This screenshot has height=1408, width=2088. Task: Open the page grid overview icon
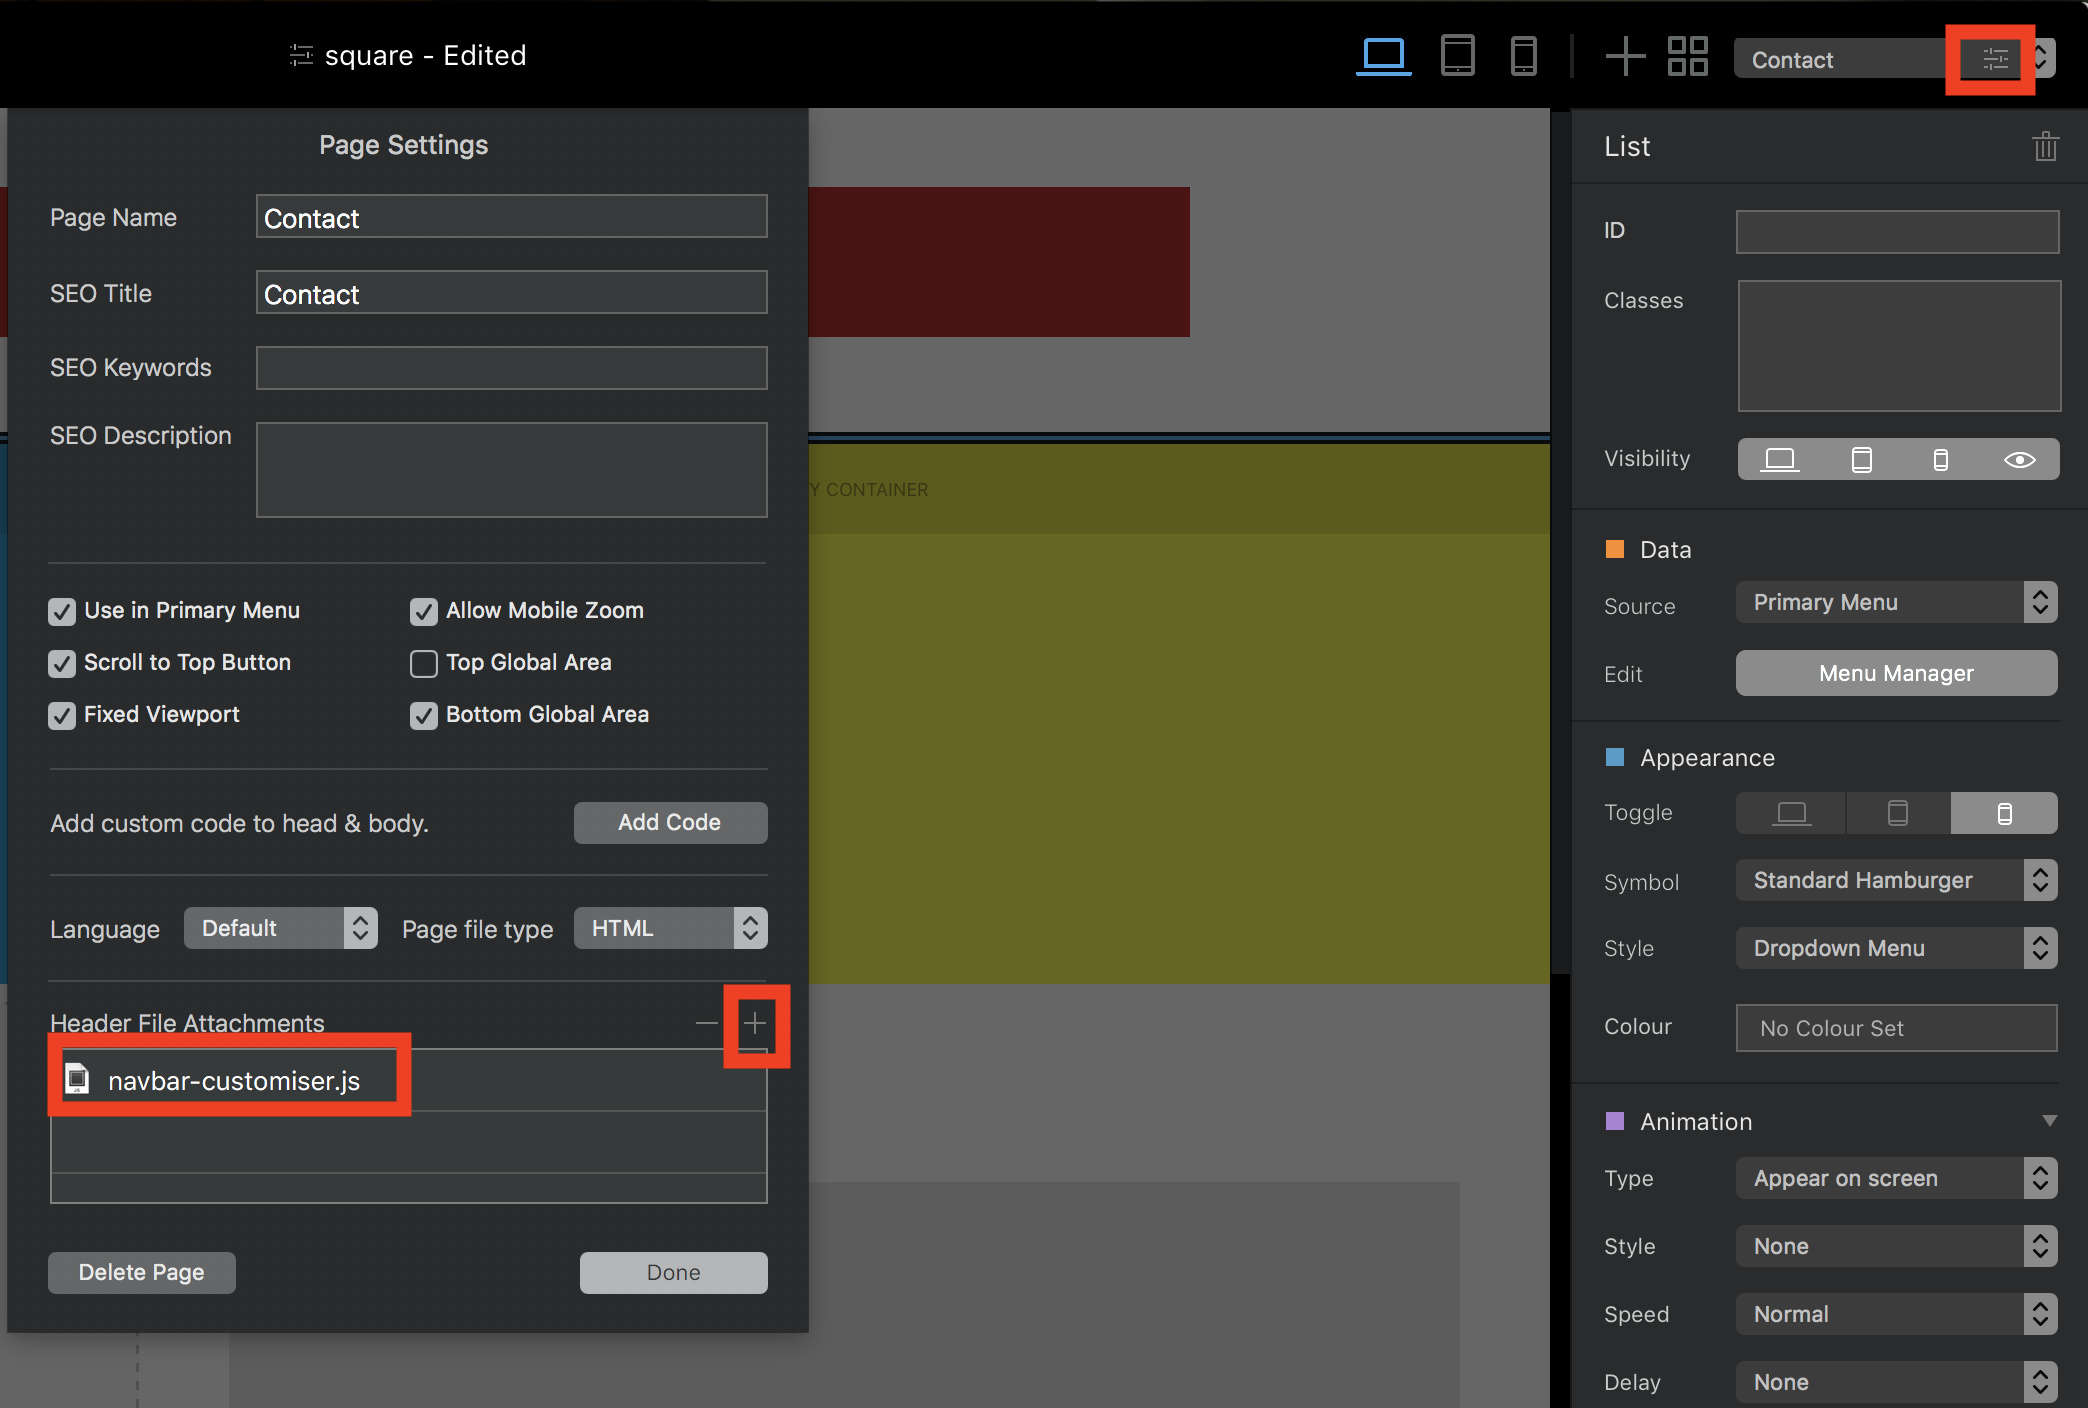click(1688, 56)
